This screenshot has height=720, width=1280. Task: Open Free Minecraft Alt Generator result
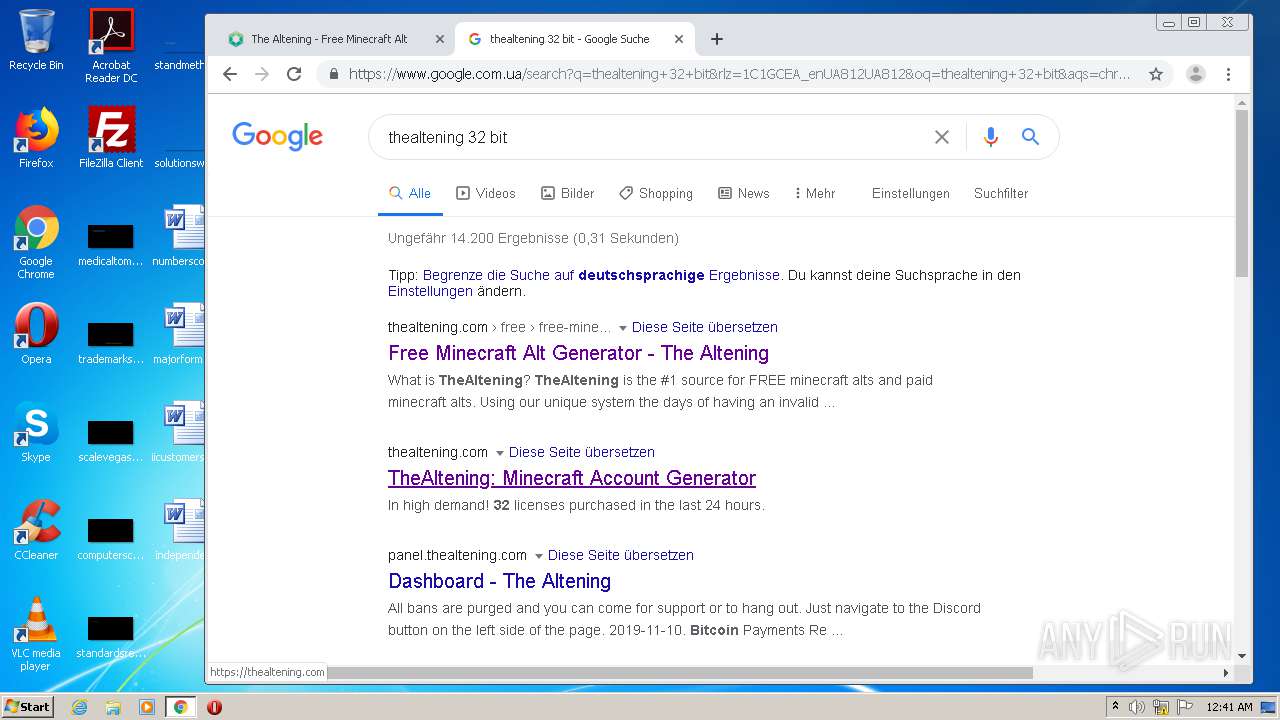coord(578,353)
